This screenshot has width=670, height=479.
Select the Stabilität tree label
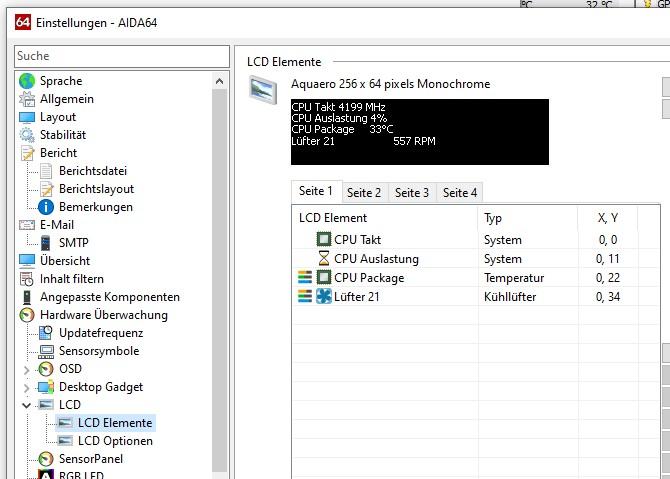(63, 135)
